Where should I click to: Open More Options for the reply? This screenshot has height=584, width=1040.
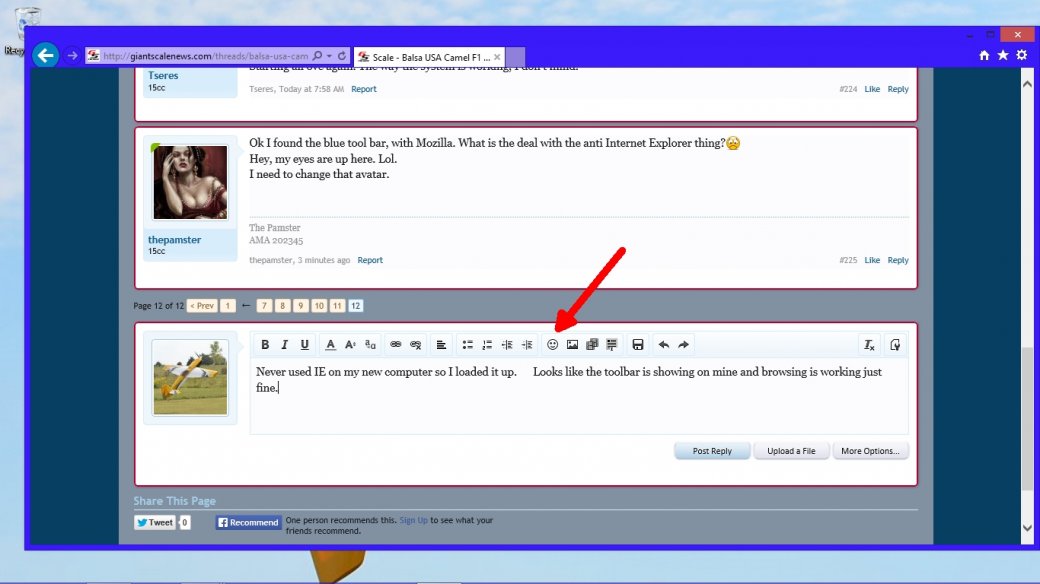point(870,451)
